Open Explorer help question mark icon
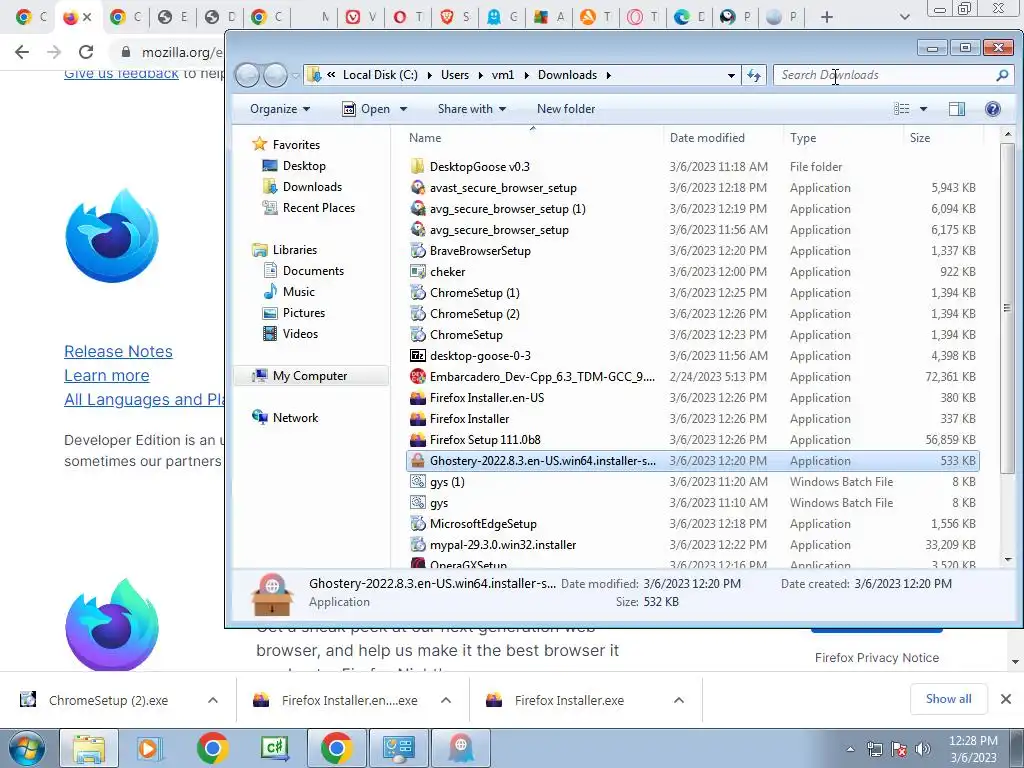This screenshot has height=768, width=1024. click(x=993, y=109)
